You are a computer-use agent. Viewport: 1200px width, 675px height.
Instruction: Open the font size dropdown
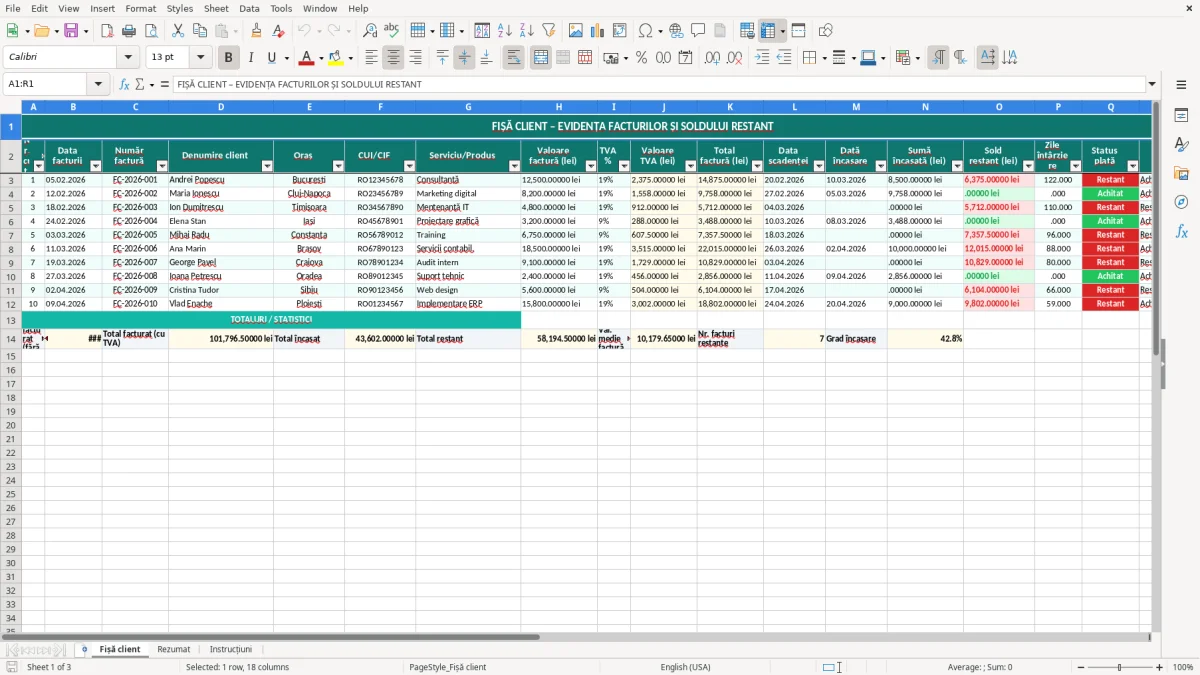click(200, 58)
